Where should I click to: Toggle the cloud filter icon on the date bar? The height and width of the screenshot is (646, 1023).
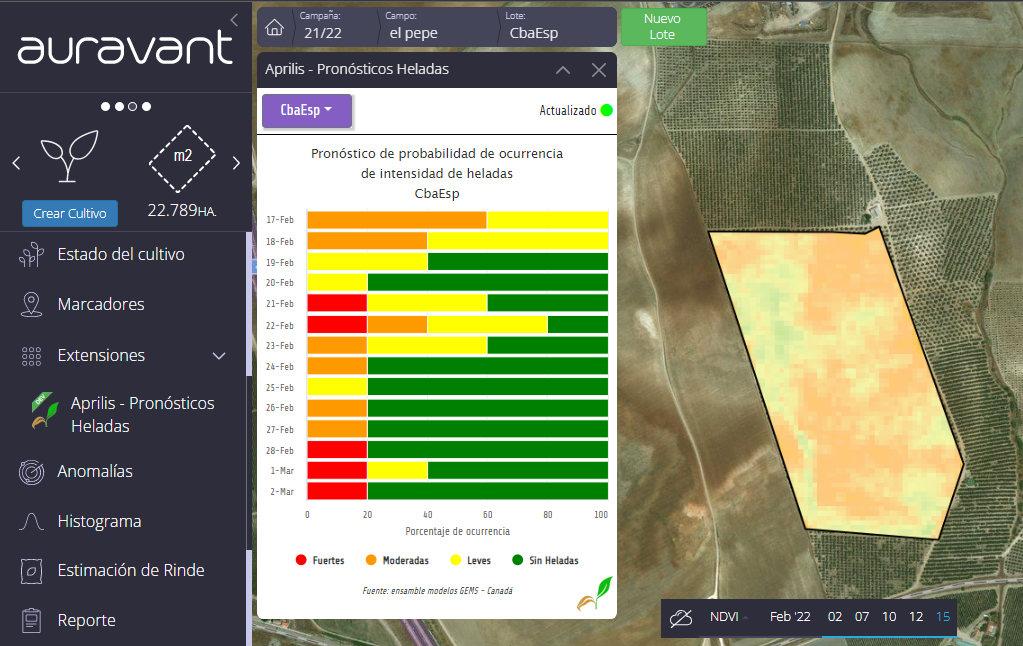point(681,617)
